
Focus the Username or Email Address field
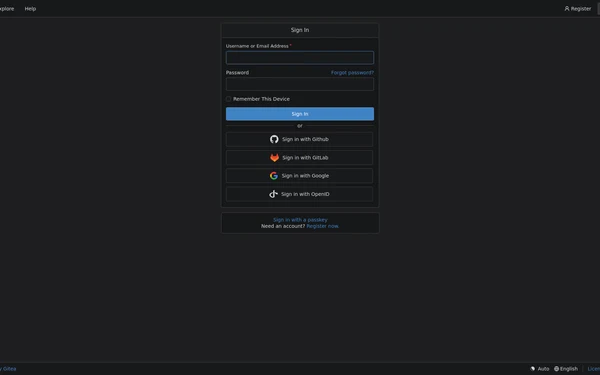300,58
